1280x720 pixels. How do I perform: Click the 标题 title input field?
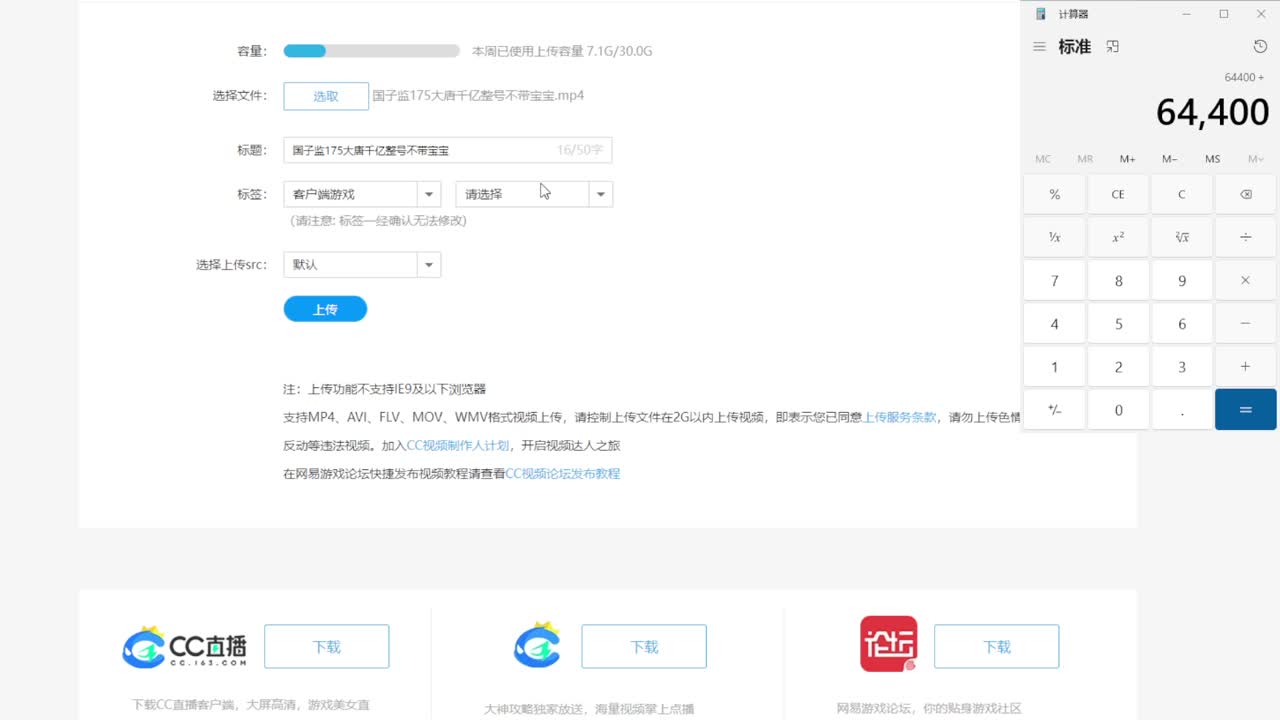447,150
